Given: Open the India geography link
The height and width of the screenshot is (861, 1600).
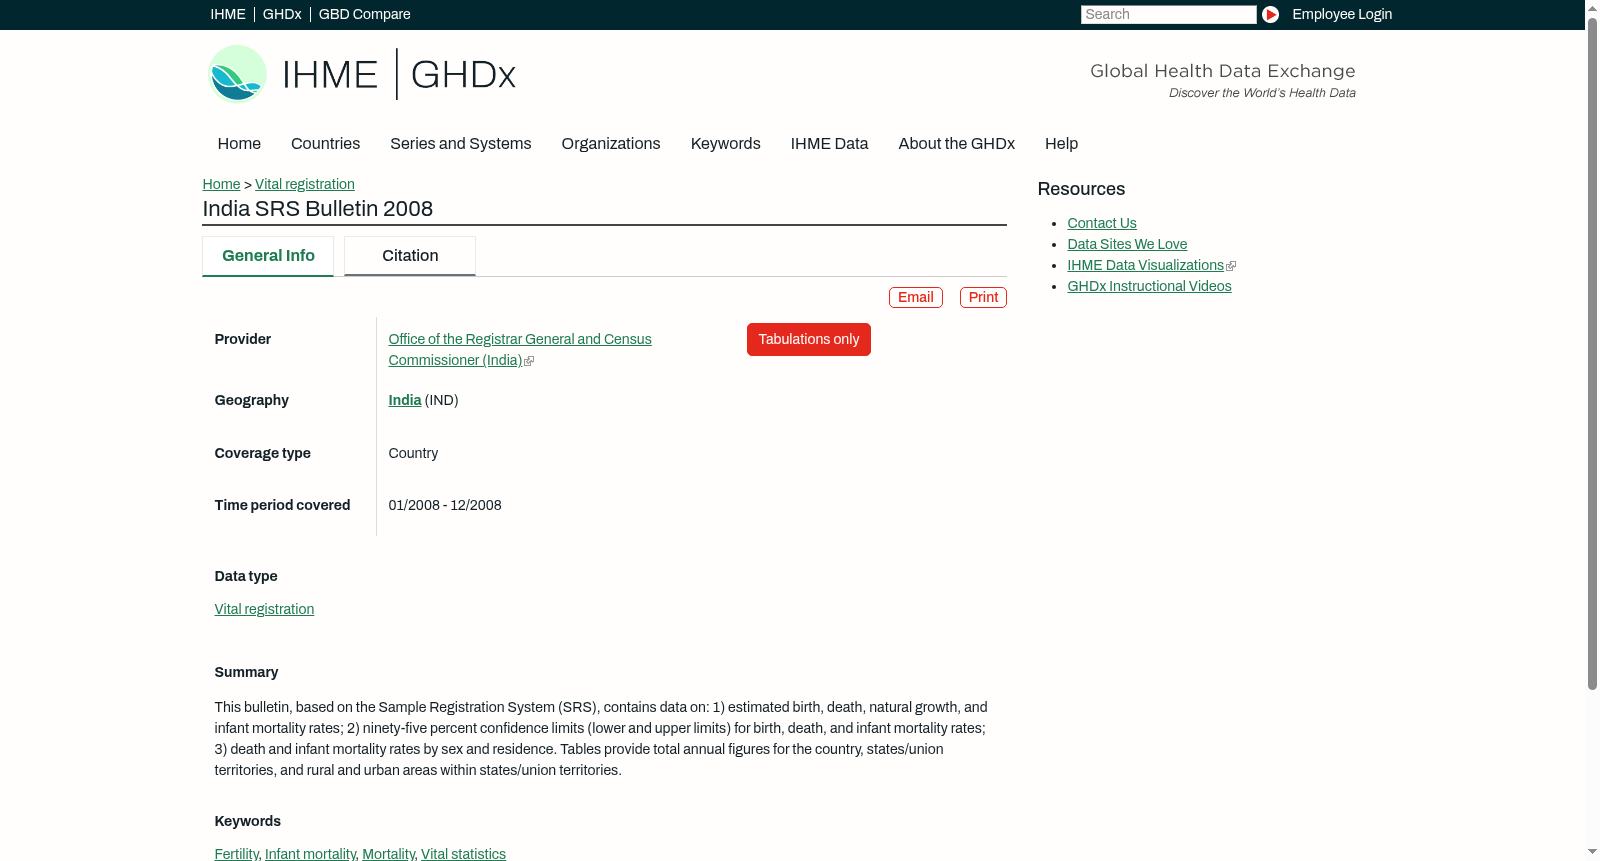Looking at the screenshot, I should click(405, 400).
